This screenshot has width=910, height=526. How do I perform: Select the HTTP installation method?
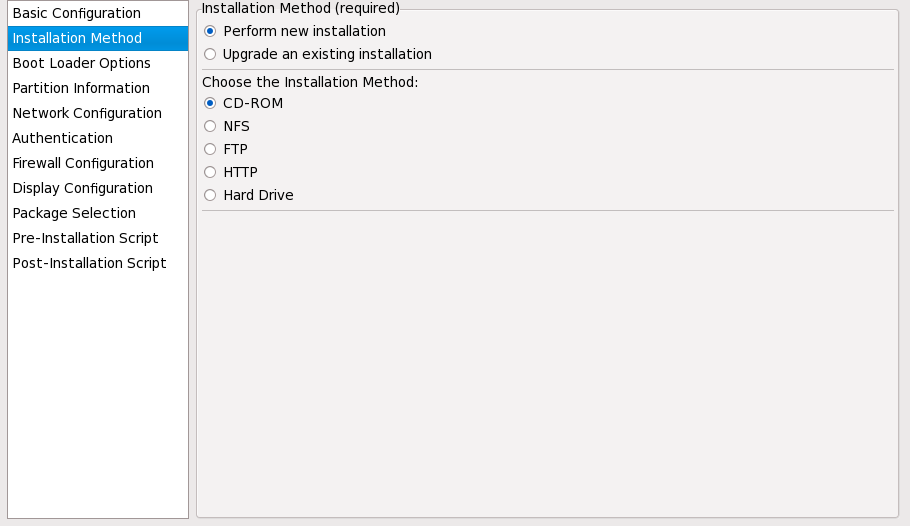(210, 173)
